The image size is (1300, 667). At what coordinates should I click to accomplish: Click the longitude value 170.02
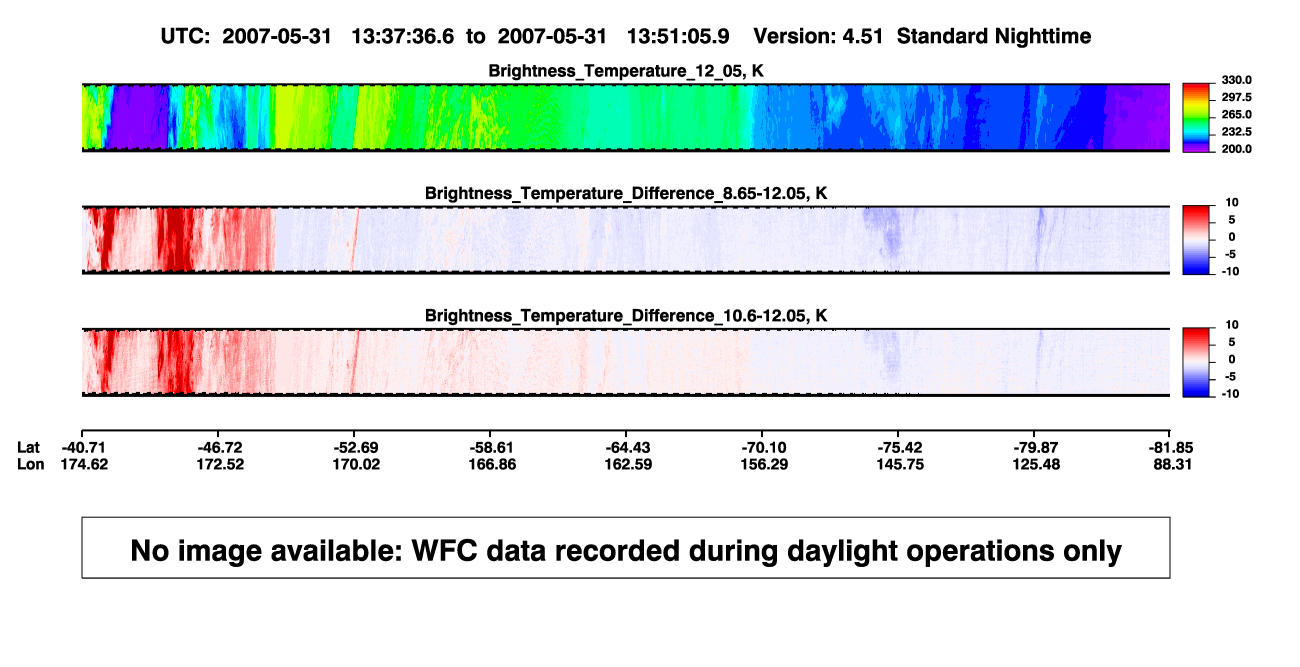(355, 464)
